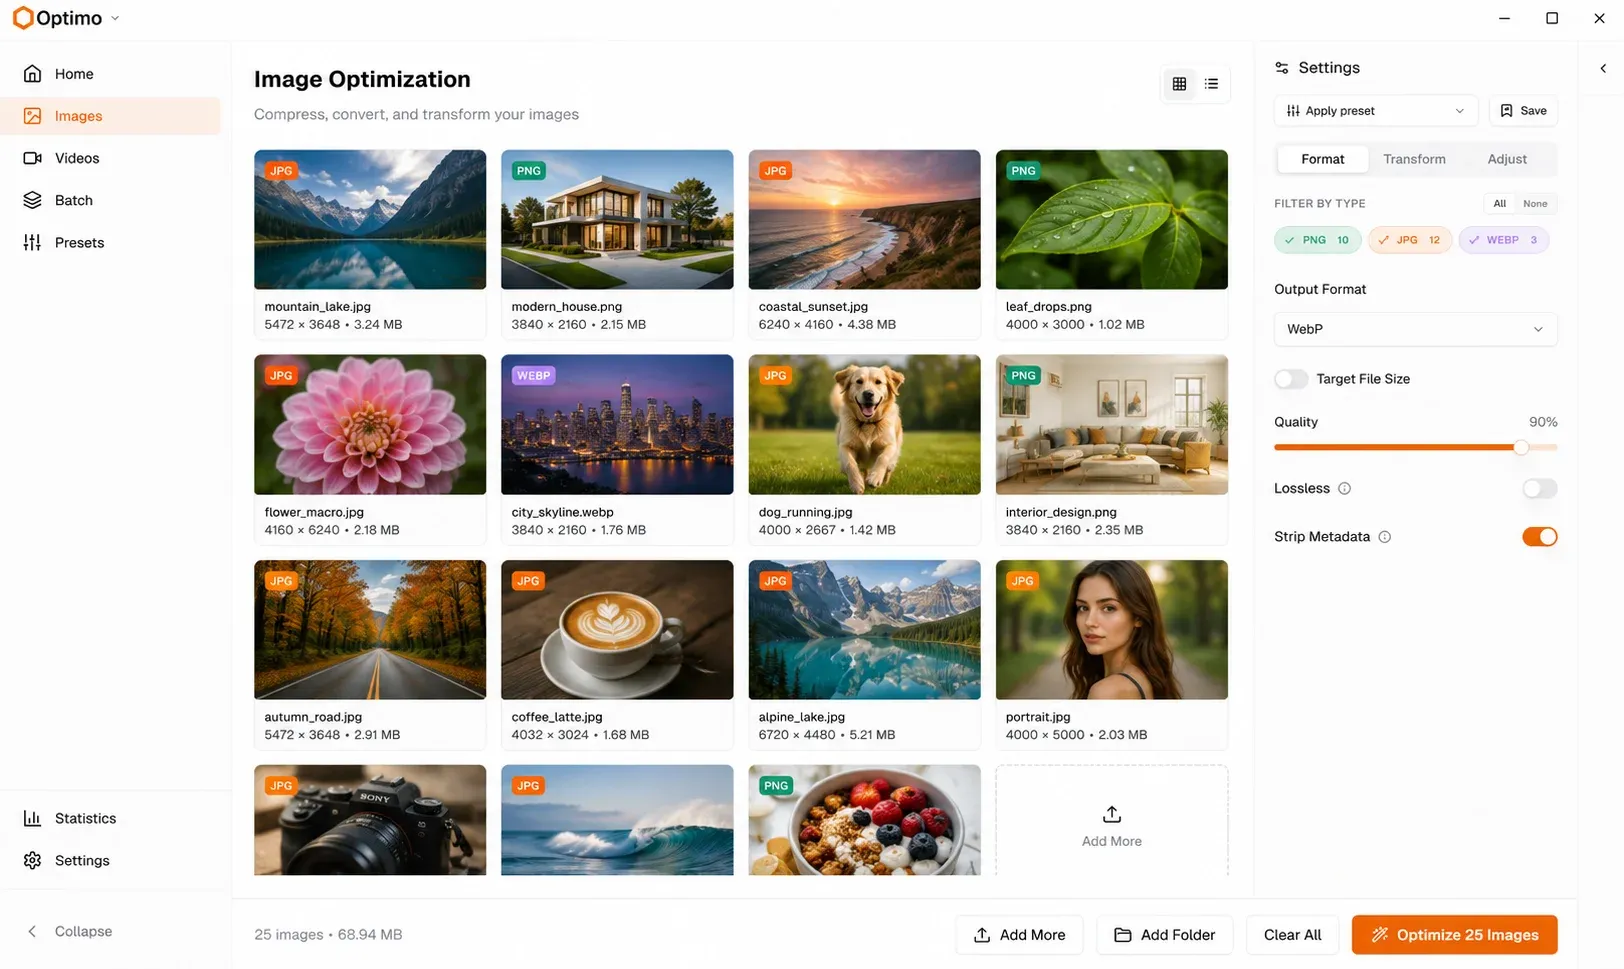Click the PNG badge on leaf_drops
Viewport: 1624px width, 969px height.
[1023, 171]
